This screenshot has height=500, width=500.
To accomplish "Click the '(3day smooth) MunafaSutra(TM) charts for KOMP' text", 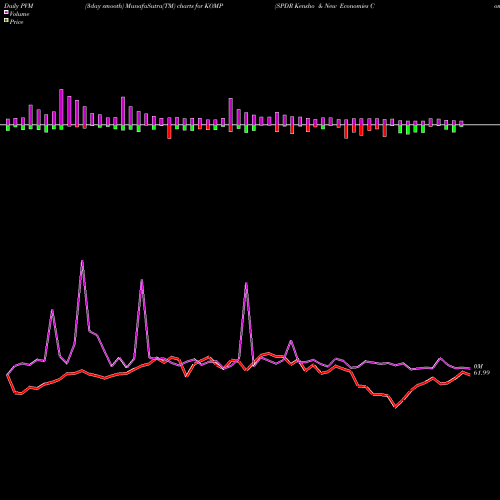I will 154,6.
